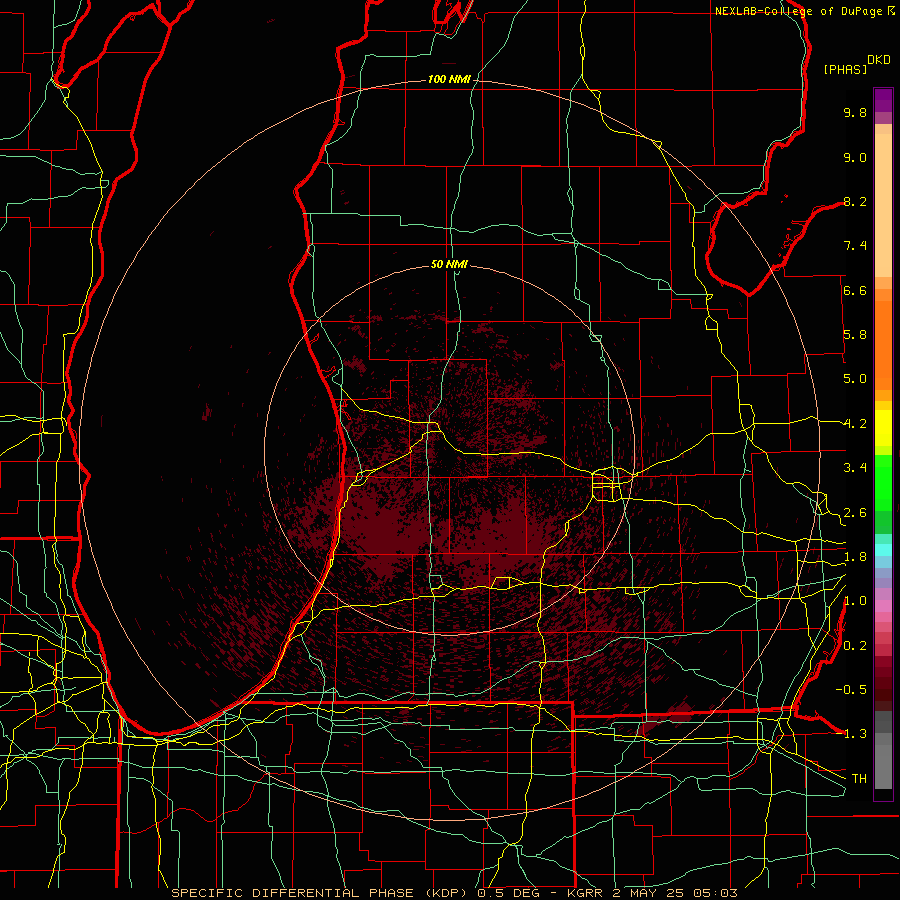Click the 7.4 value on color scale
The image size is (900, 900).
pyautogui.click(x=855, y=246)
